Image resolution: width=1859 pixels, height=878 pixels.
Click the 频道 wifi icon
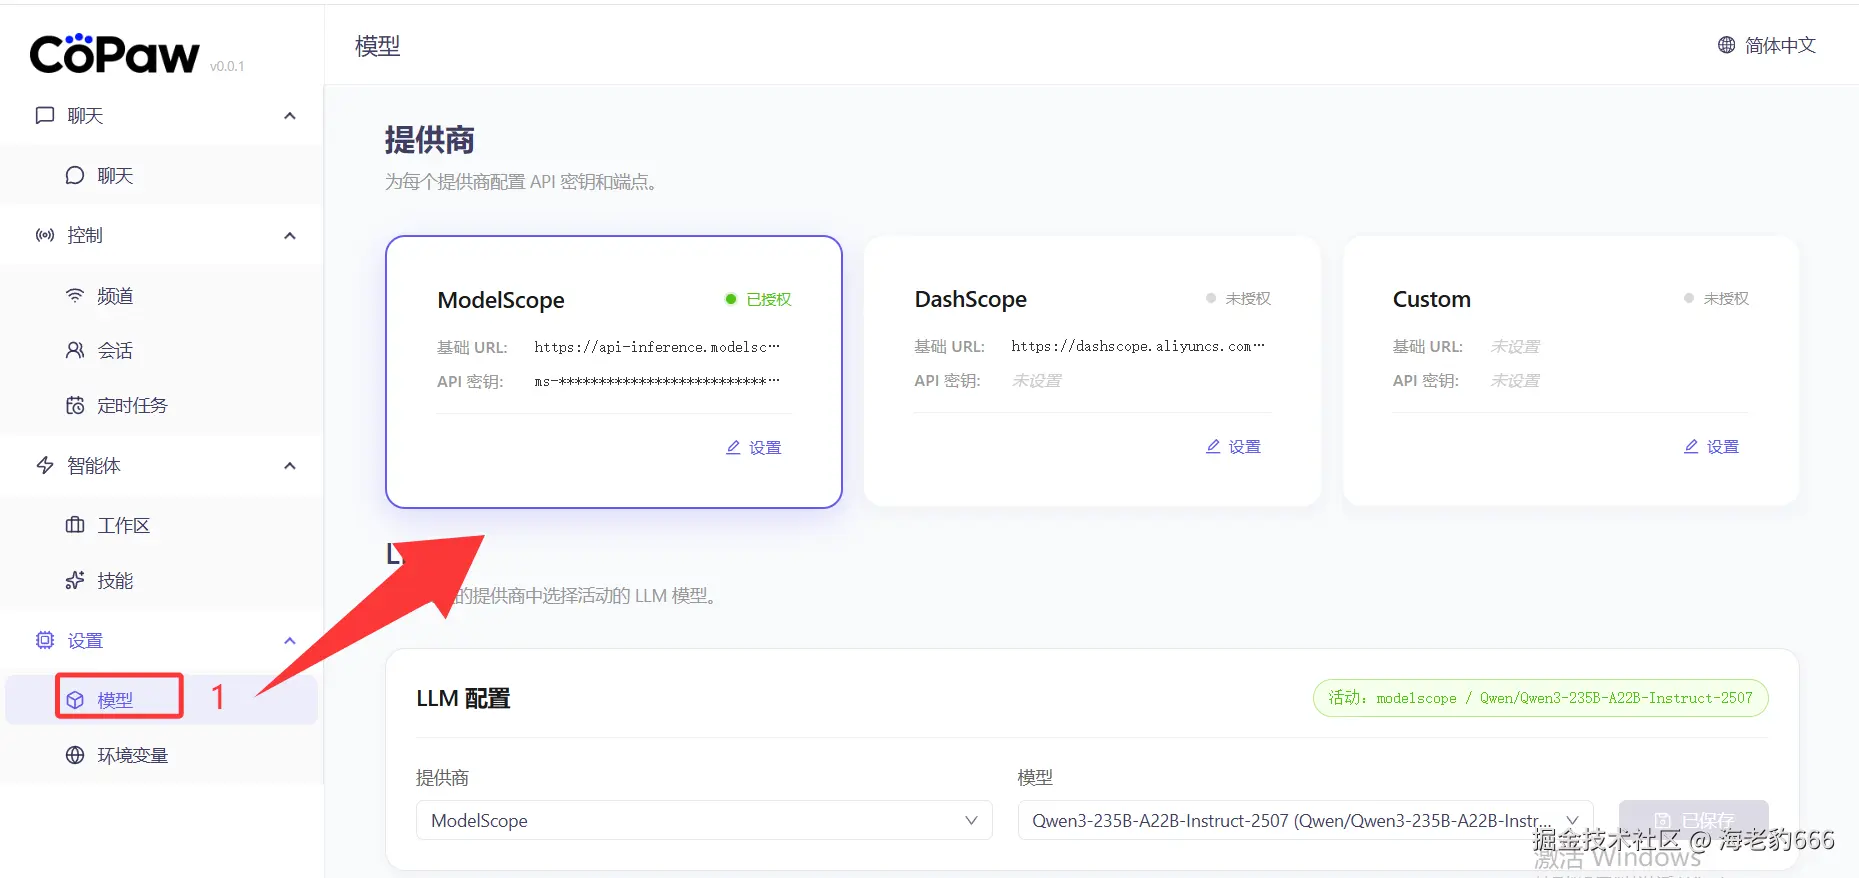[x=75, y=296]
